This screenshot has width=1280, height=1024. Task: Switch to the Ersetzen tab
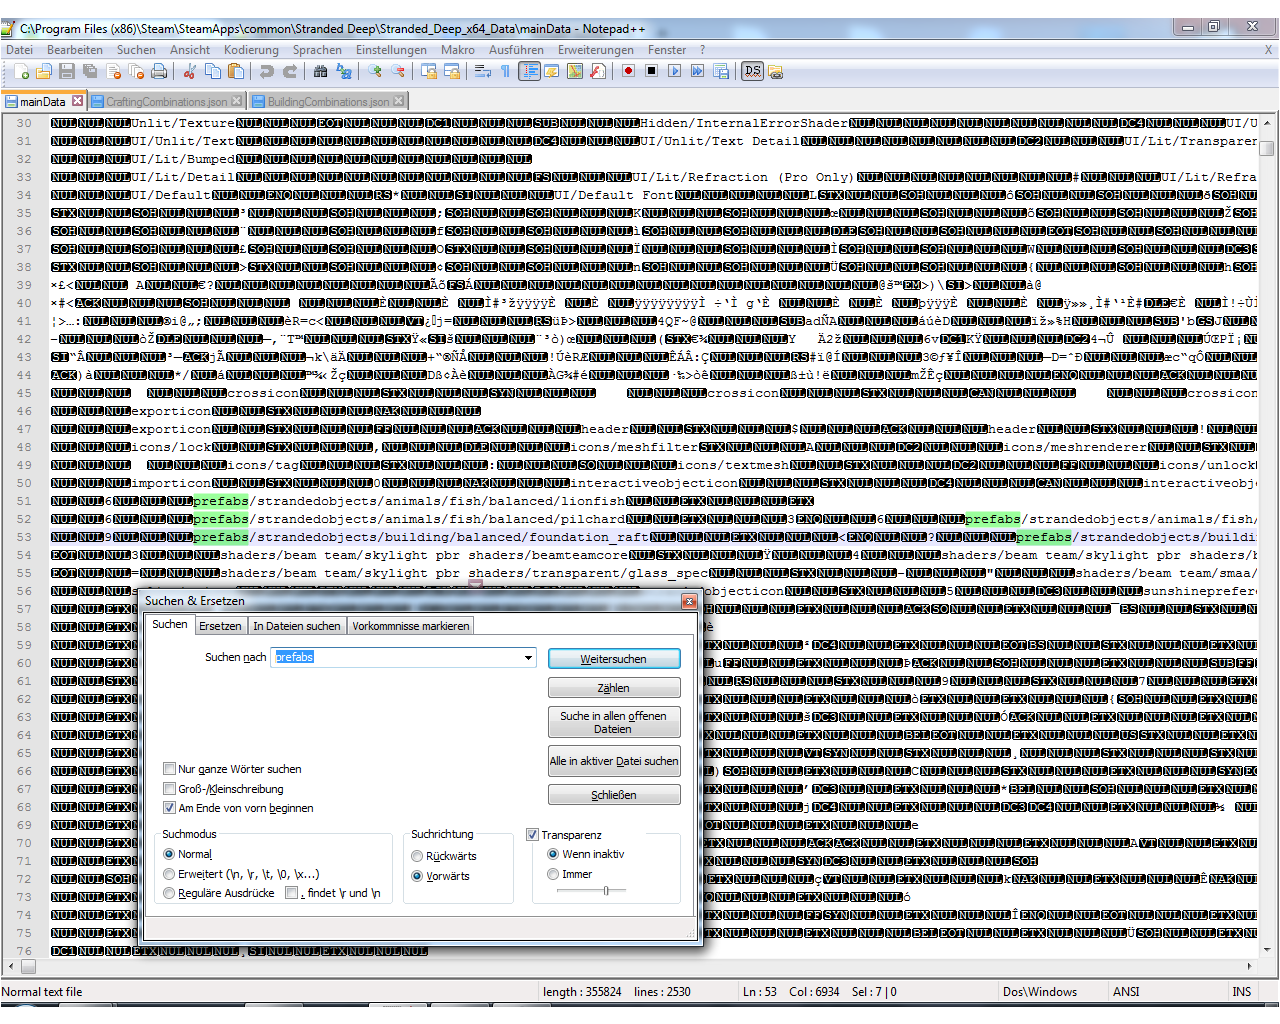point(220,626)
